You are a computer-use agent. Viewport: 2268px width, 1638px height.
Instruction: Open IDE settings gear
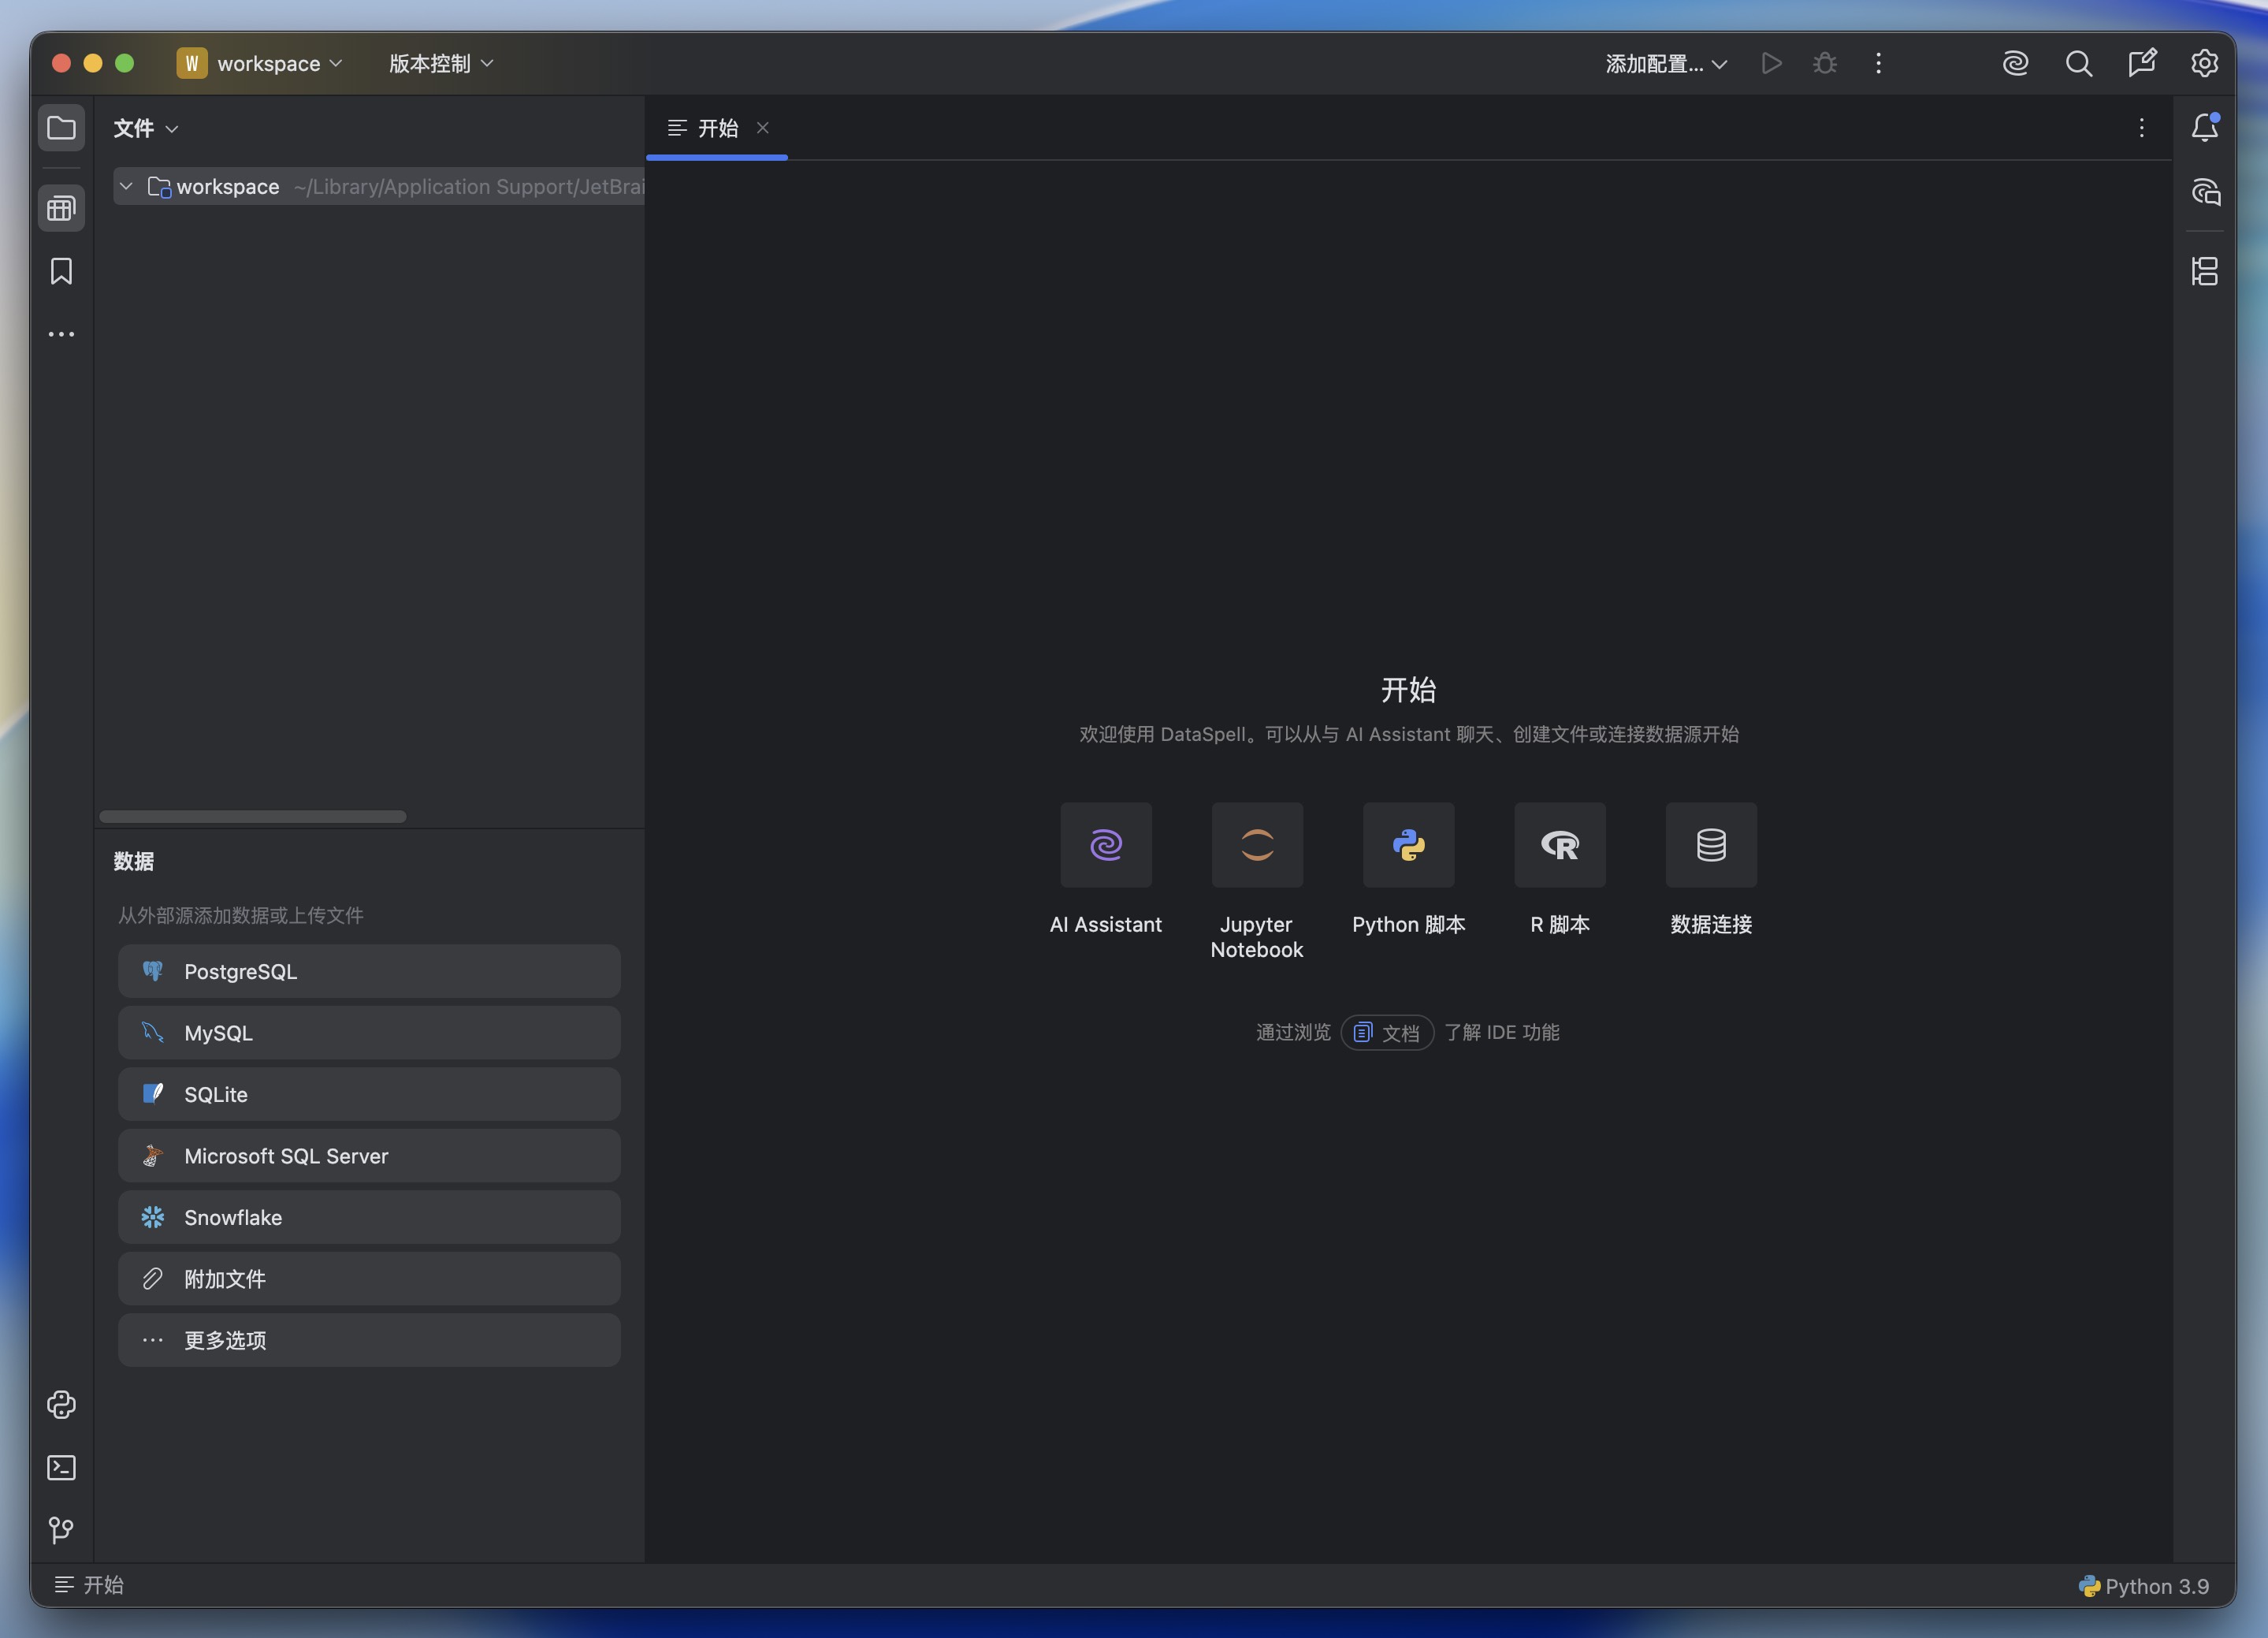tap(2204, 63)
